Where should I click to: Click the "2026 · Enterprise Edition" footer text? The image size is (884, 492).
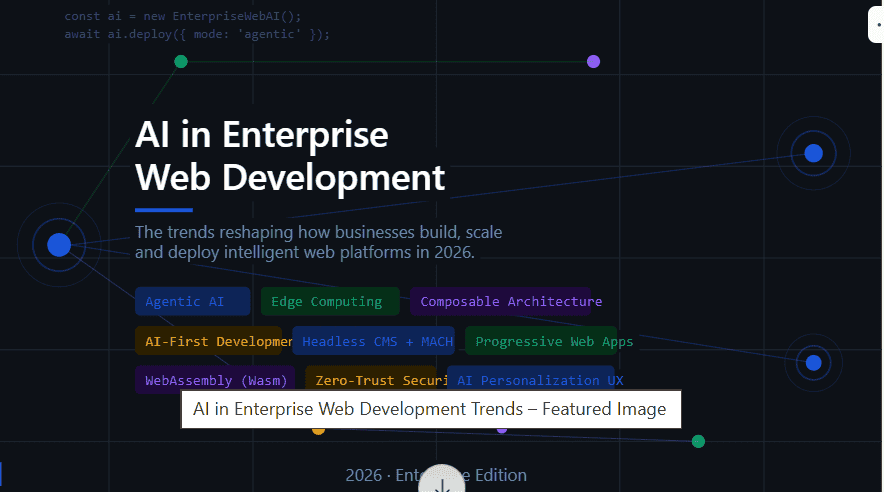pos(436,475)
